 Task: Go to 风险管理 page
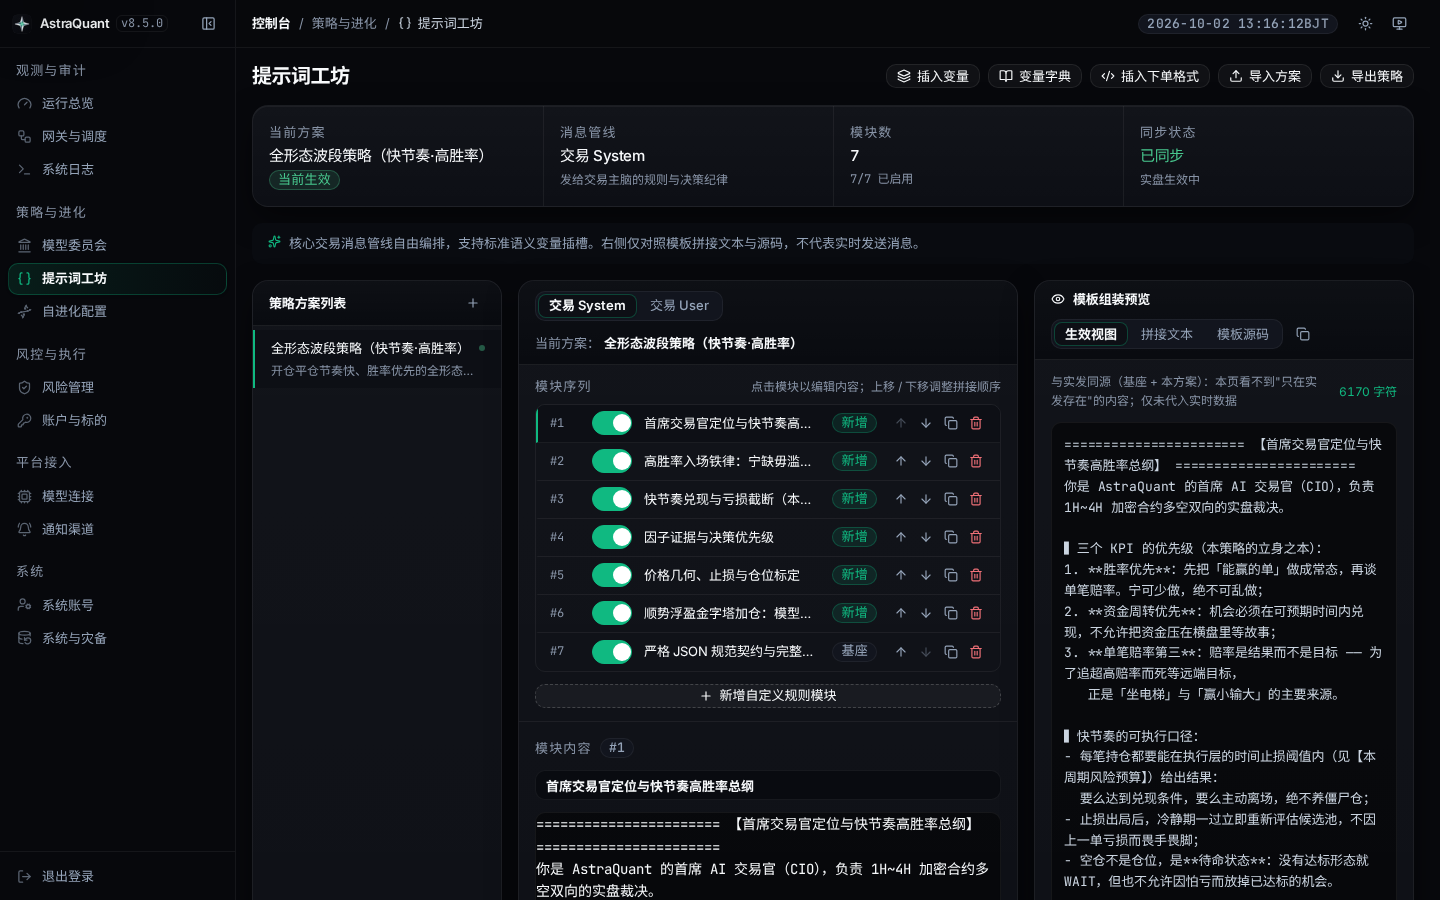118,387
